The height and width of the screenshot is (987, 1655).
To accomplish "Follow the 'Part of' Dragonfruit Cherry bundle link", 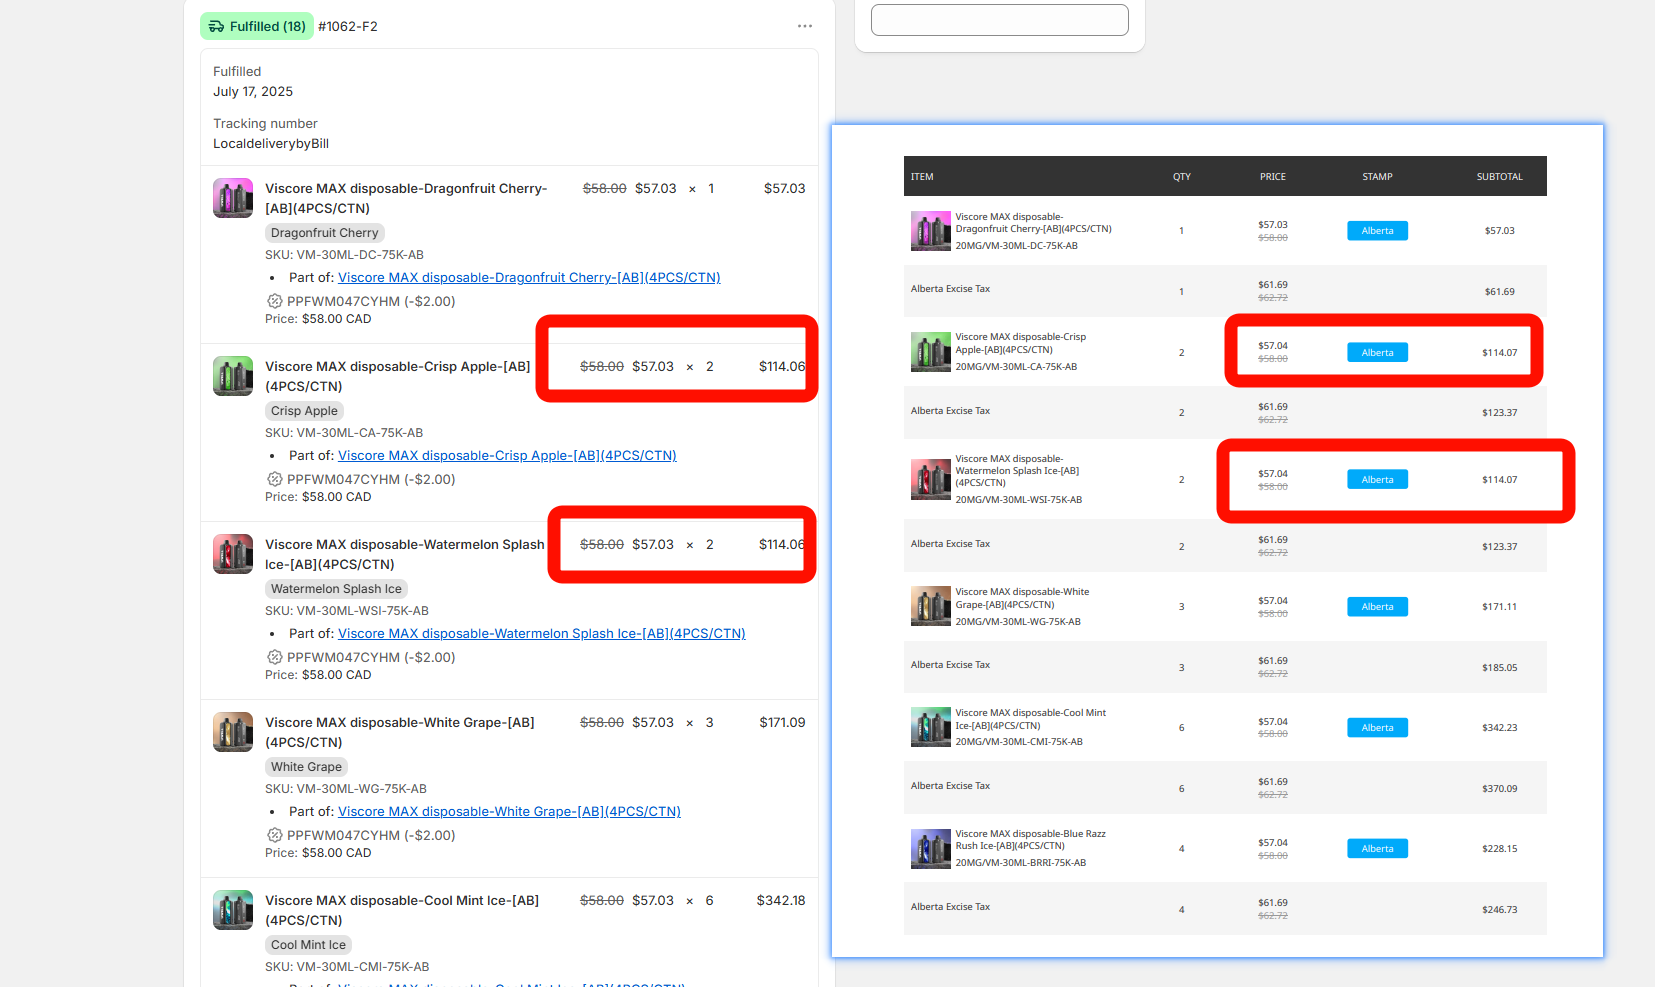I will (x=529, y=277).
